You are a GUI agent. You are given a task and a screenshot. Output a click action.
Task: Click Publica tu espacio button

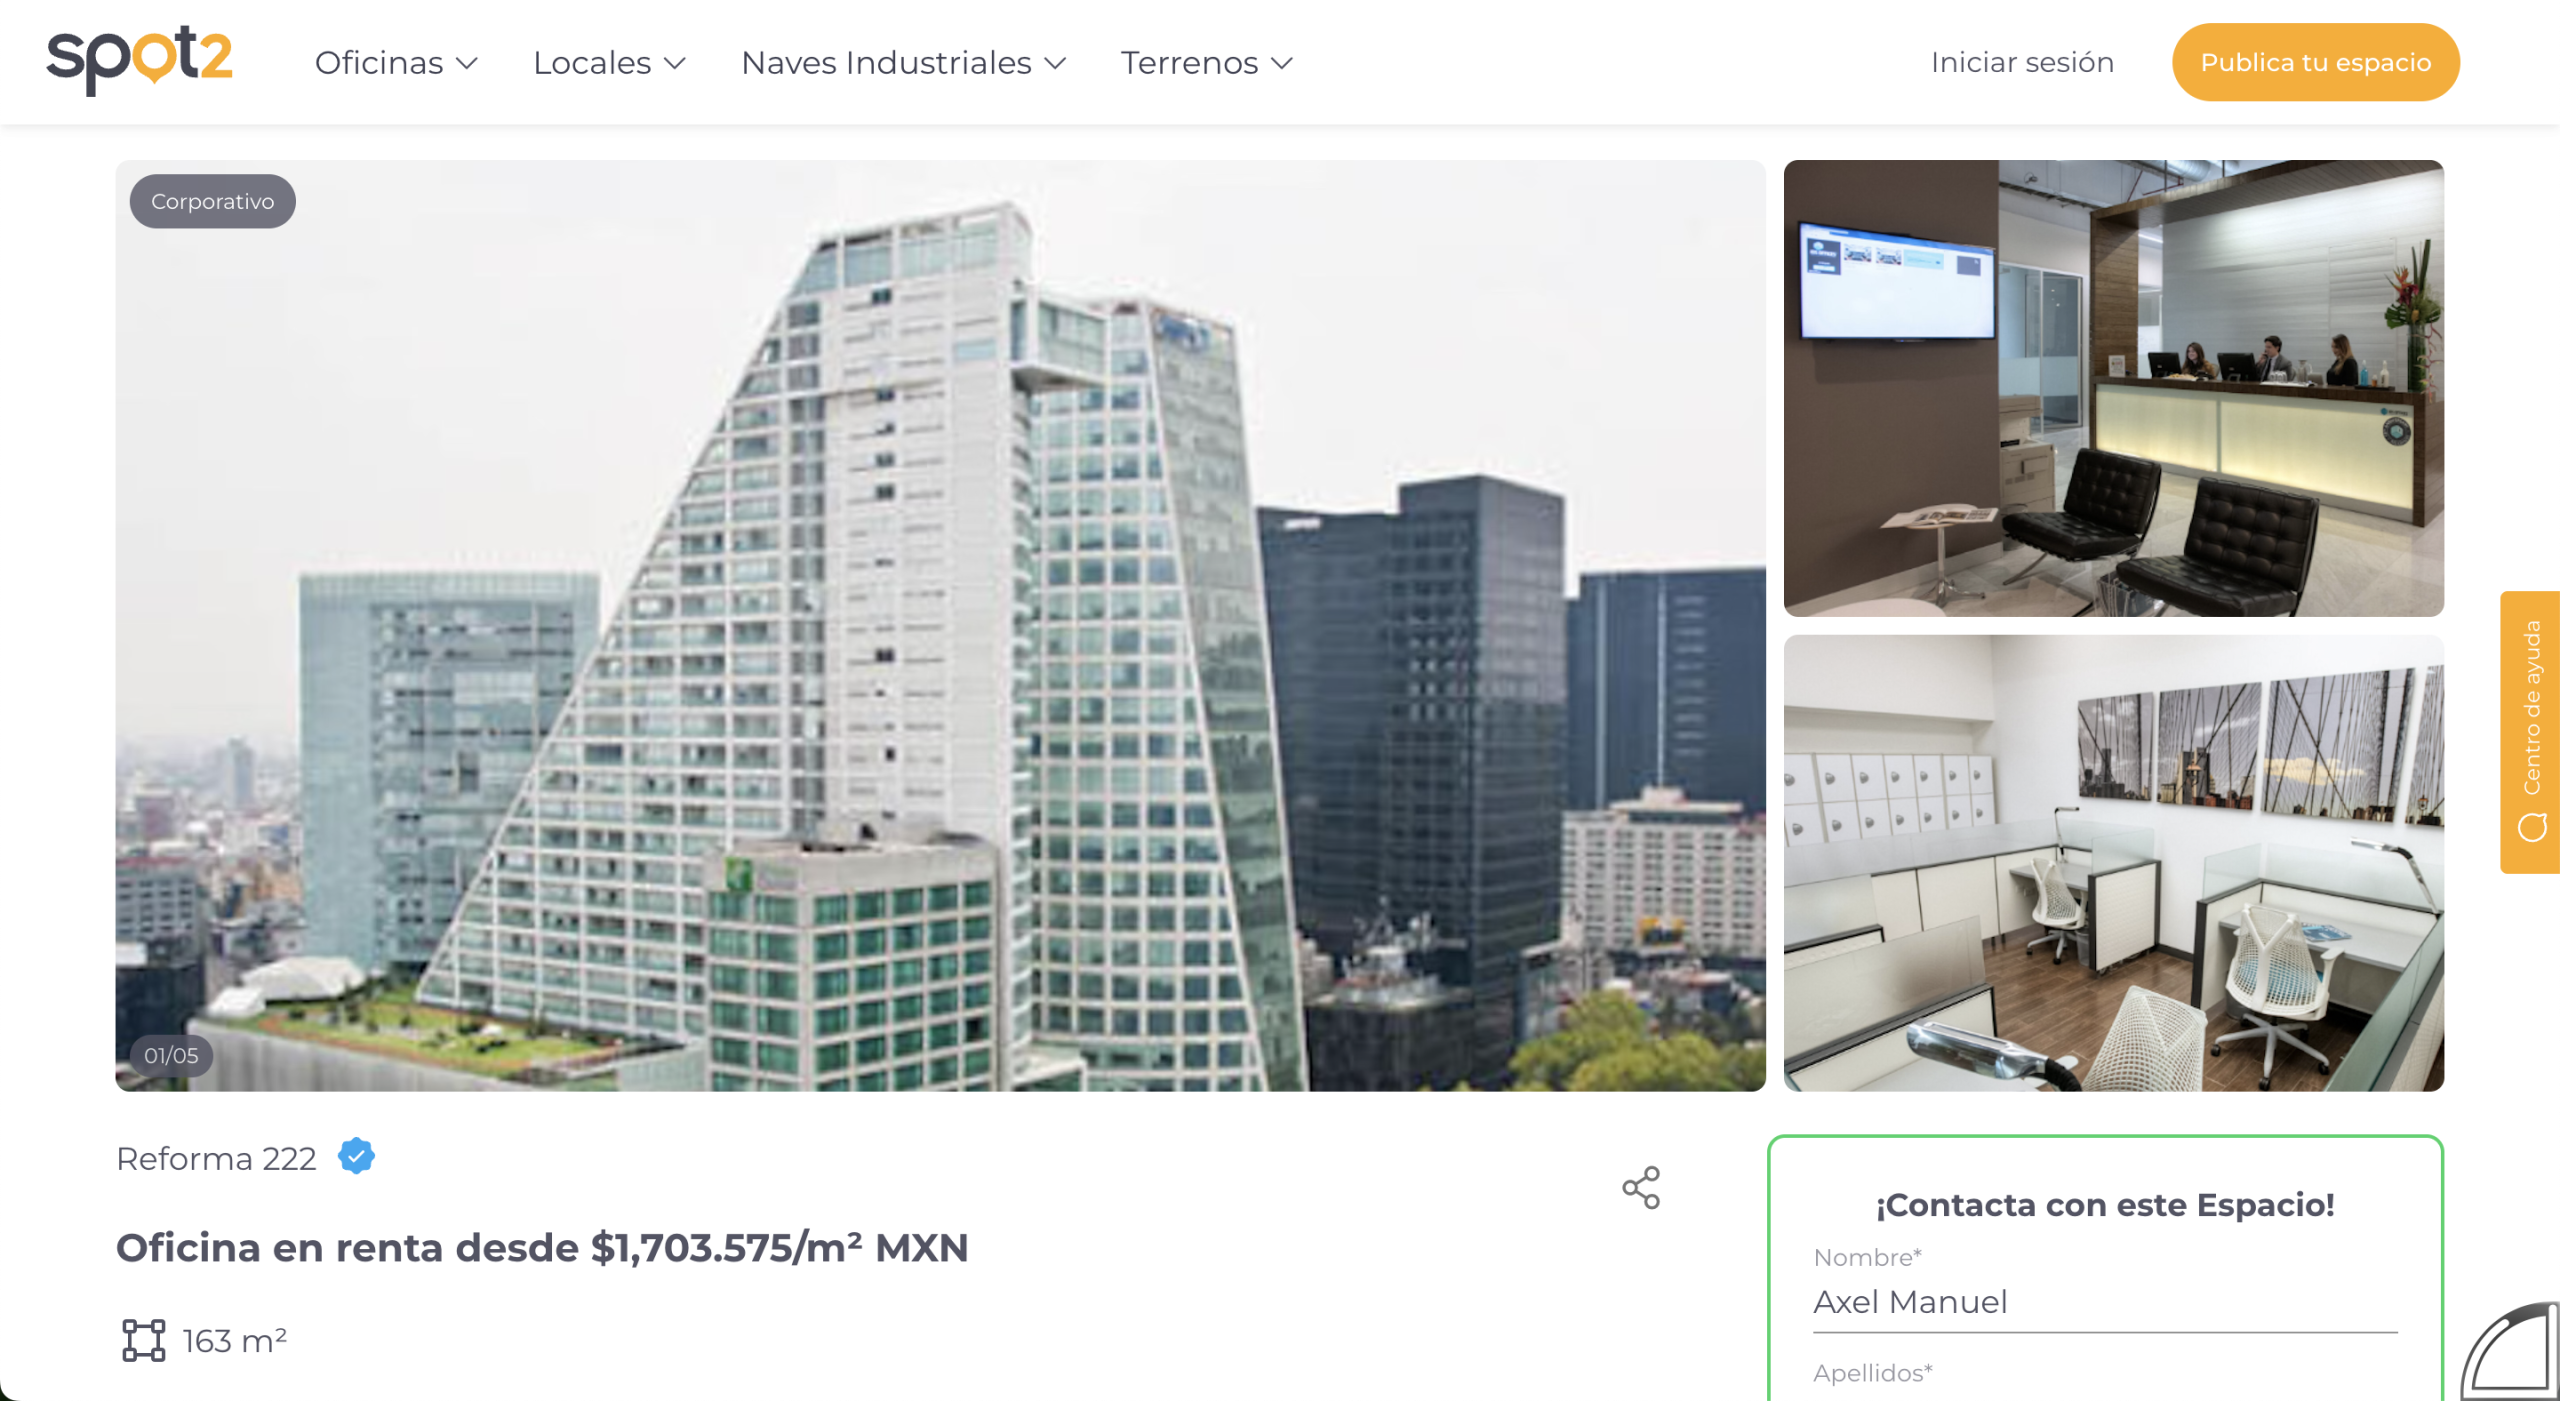[x=2315, y=62]
